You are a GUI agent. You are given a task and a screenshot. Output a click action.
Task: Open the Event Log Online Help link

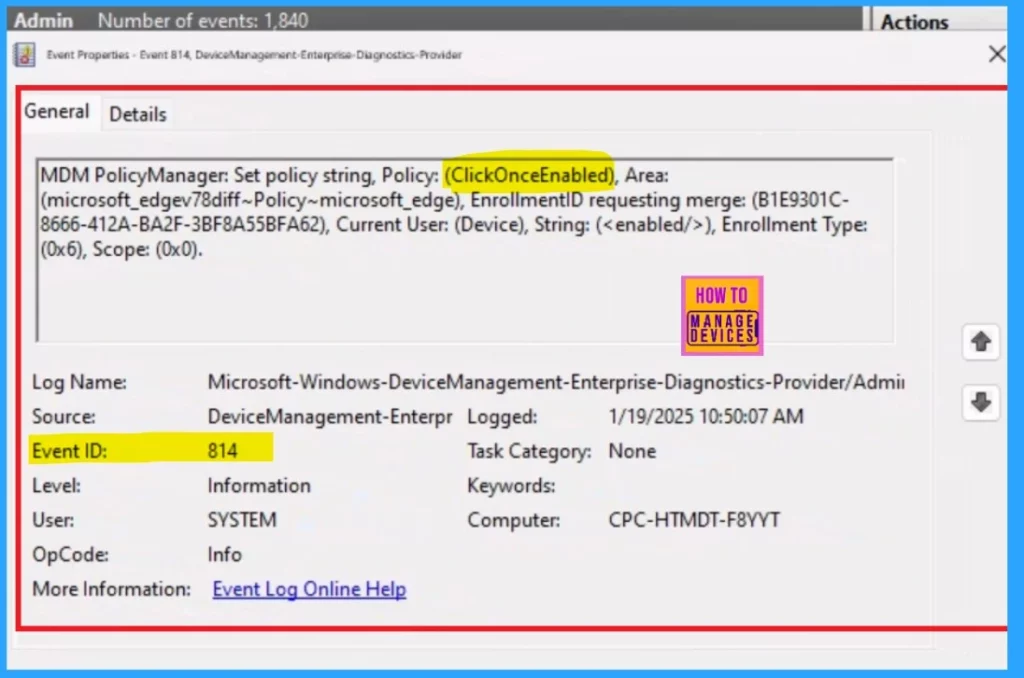click(309, 589)
